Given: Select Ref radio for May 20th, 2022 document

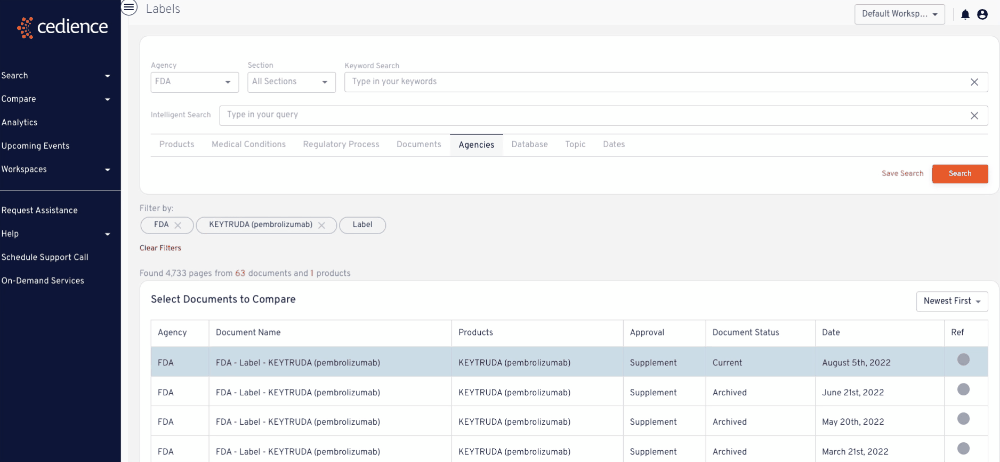Looking at the screenshot, I should click(x=964, y=419).
